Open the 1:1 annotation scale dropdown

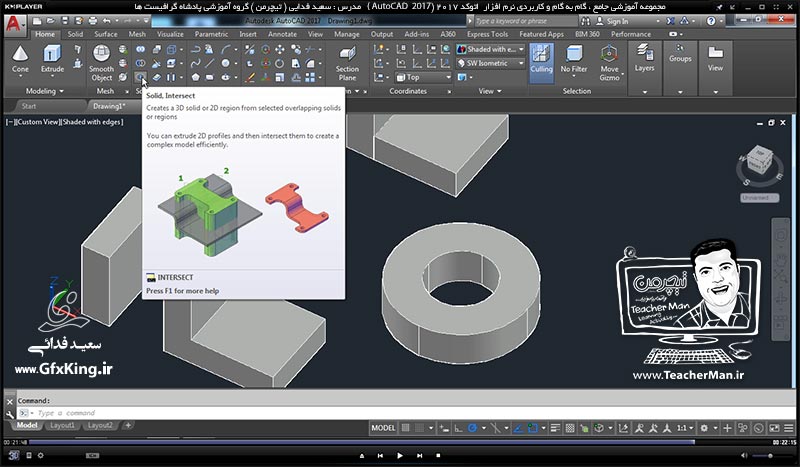[x=685, y=428]
